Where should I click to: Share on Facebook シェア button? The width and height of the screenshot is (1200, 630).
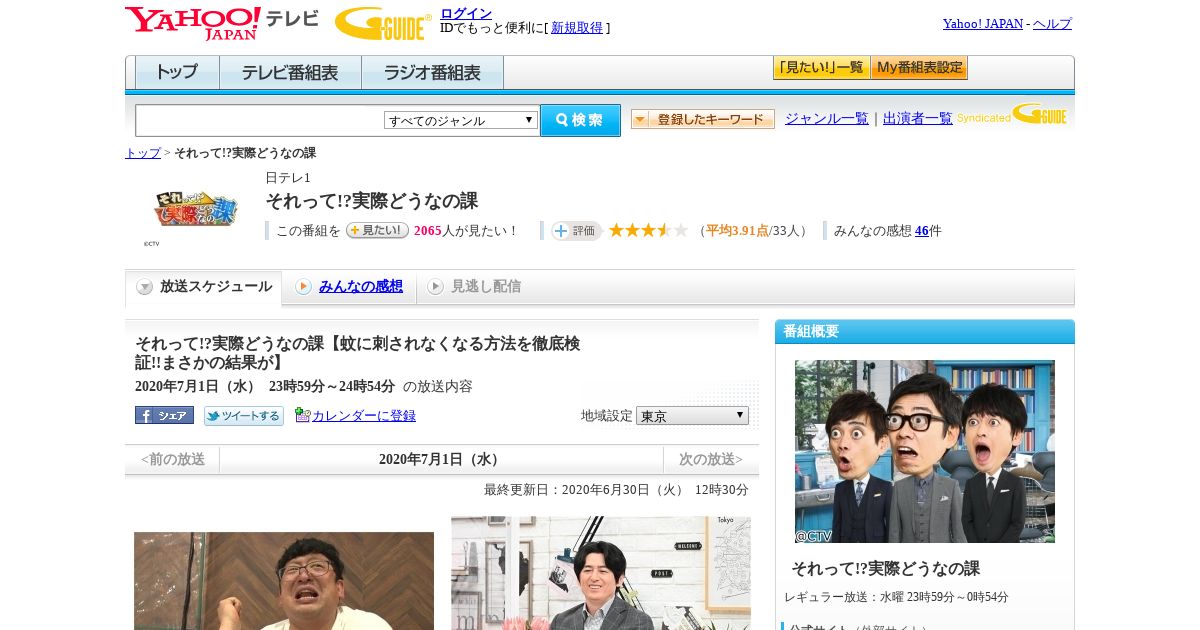click(164, 415)
